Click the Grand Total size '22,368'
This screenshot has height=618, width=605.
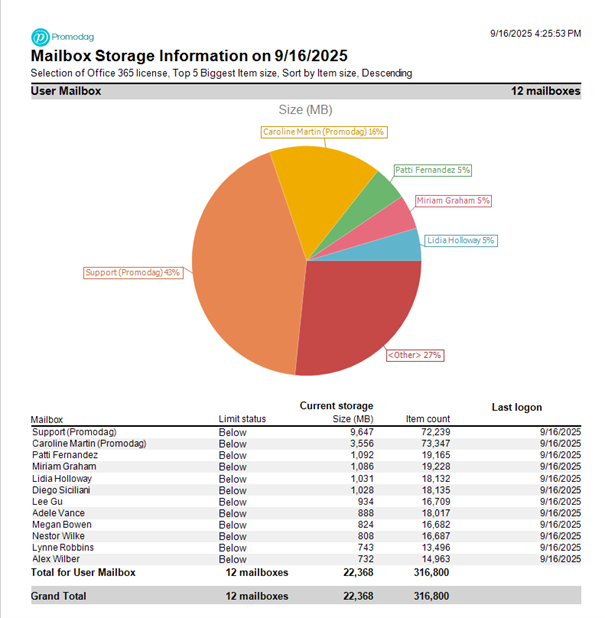[x=358, y=596]
